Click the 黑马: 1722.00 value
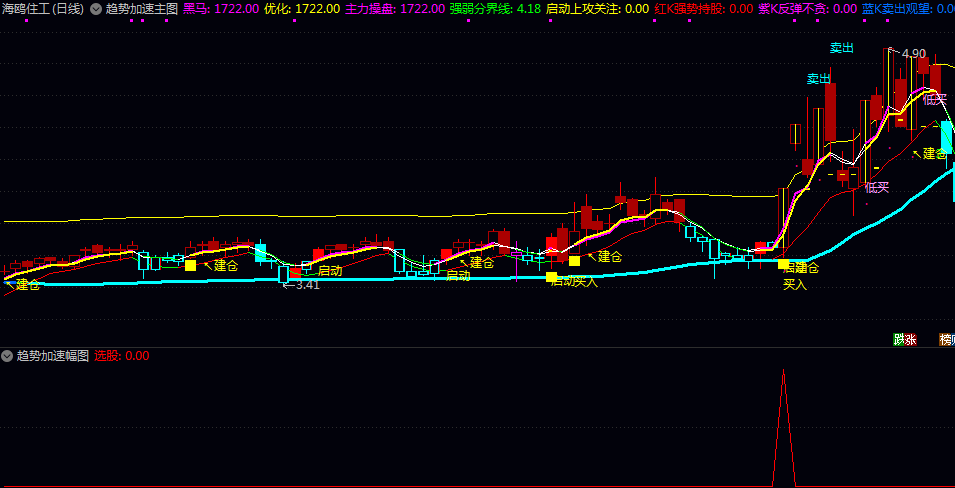955x488 pixels. (x=221, y=9)
